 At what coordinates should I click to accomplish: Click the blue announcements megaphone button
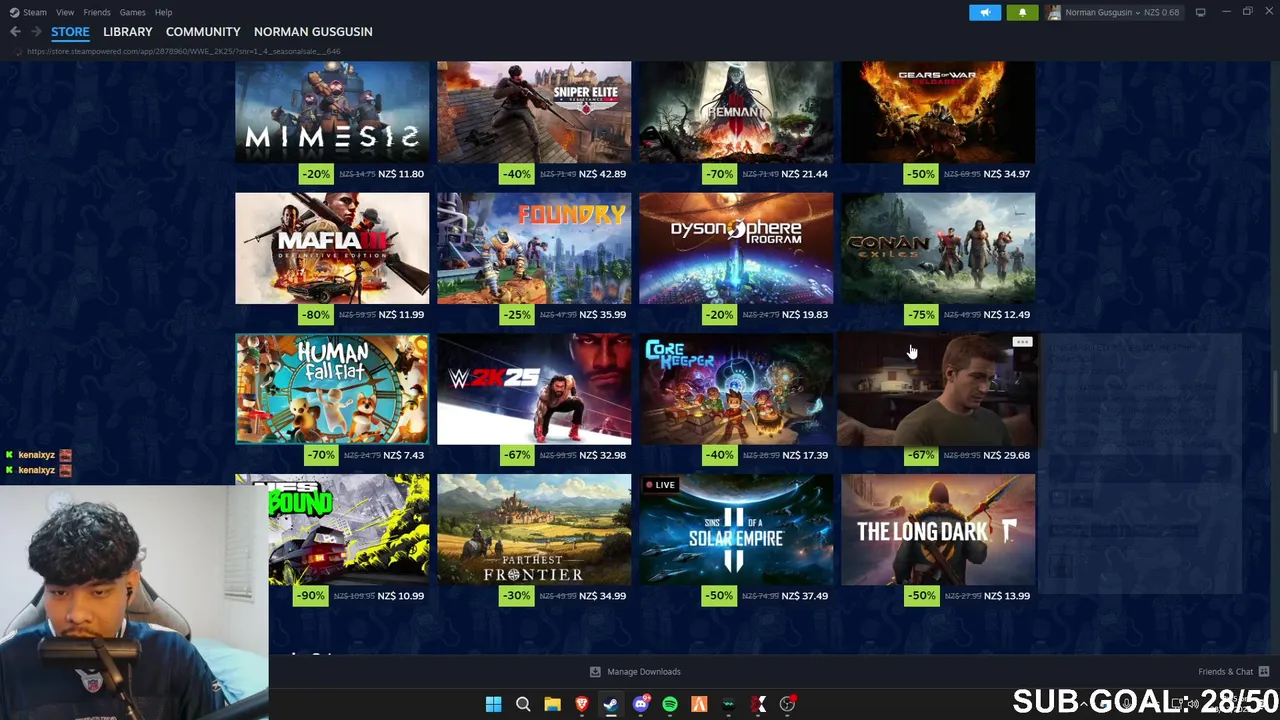985,12
